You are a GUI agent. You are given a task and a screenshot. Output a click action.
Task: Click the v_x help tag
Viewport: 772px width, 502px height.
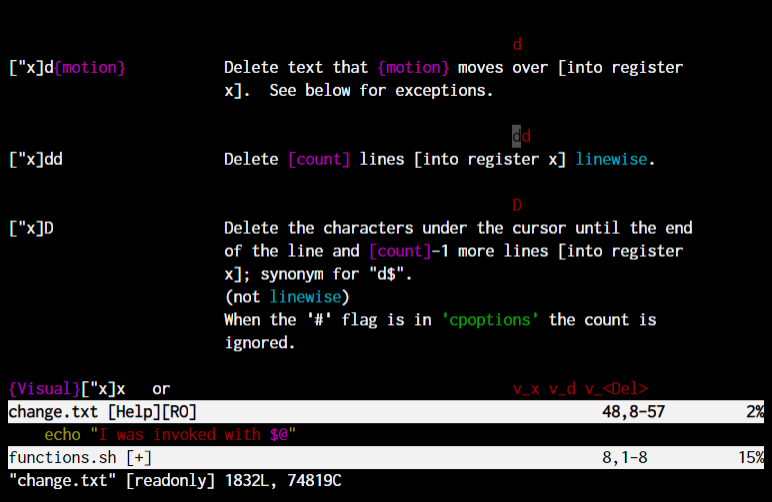[x=526, y=389]
